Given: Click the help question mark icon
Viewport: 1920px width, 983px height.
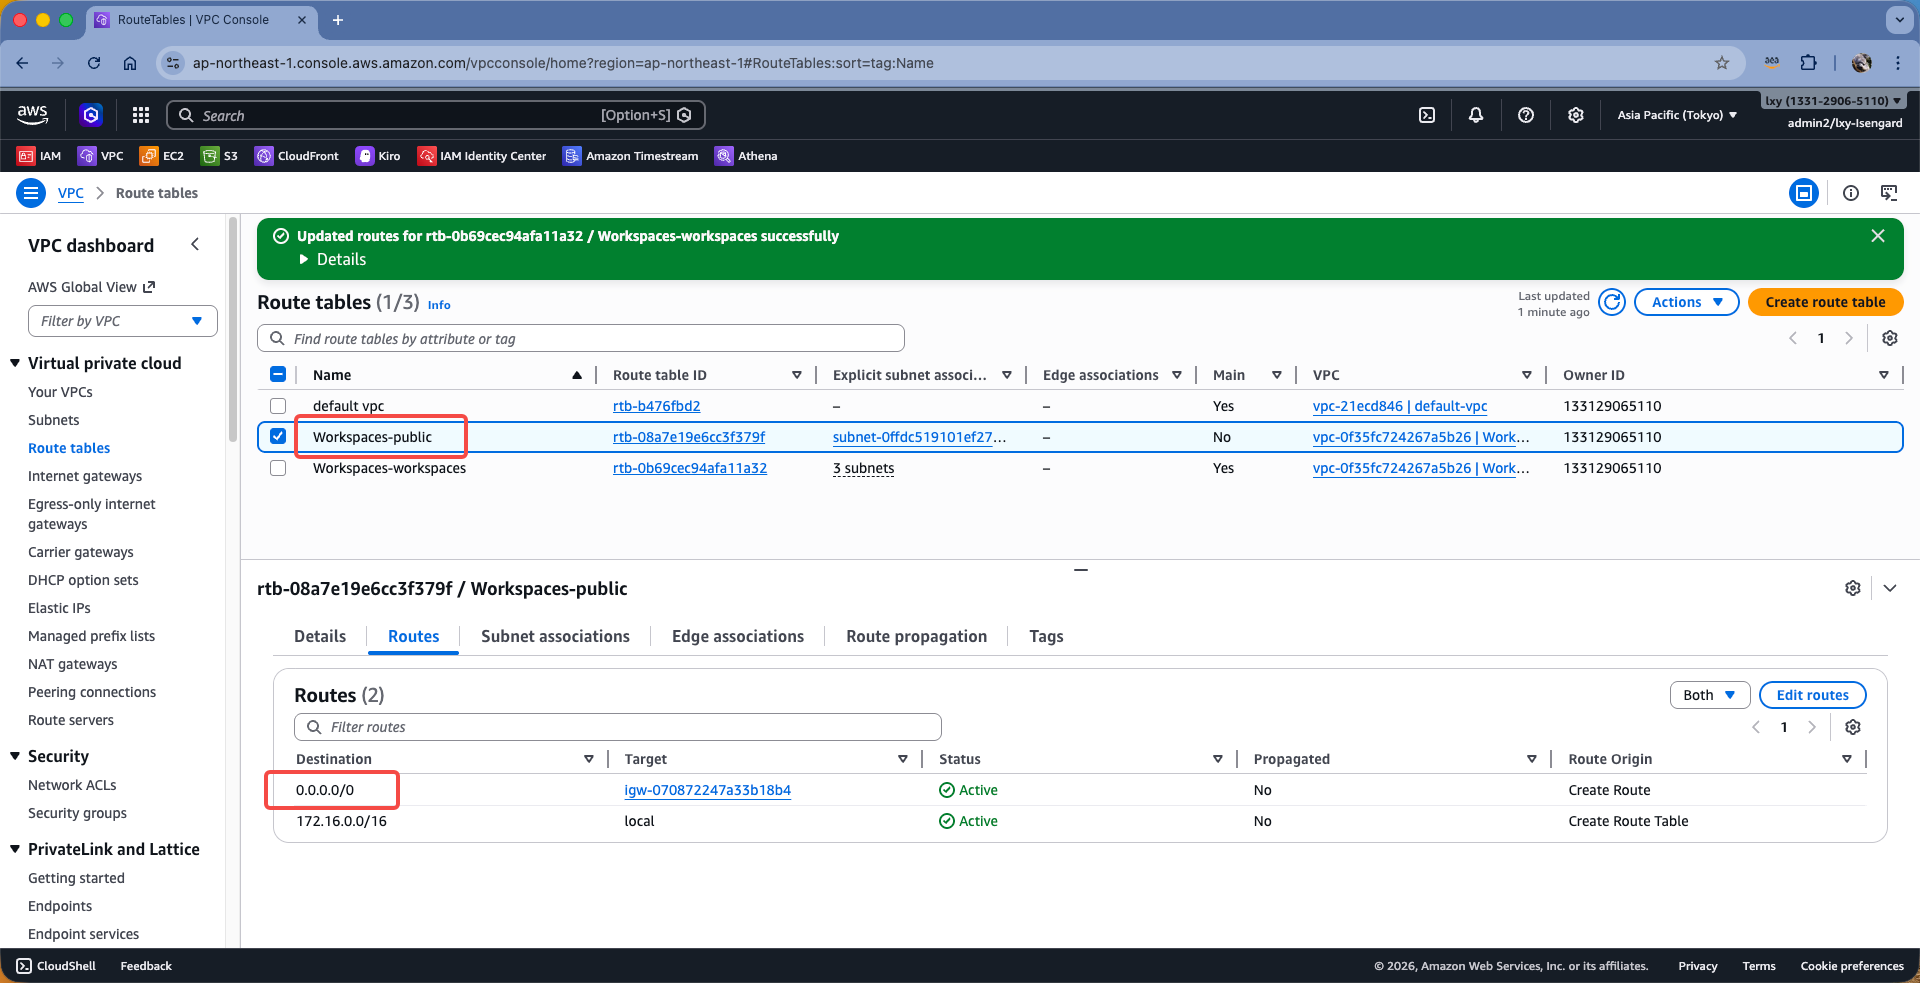Looking at the screenshot, I should click(1525, 115).
